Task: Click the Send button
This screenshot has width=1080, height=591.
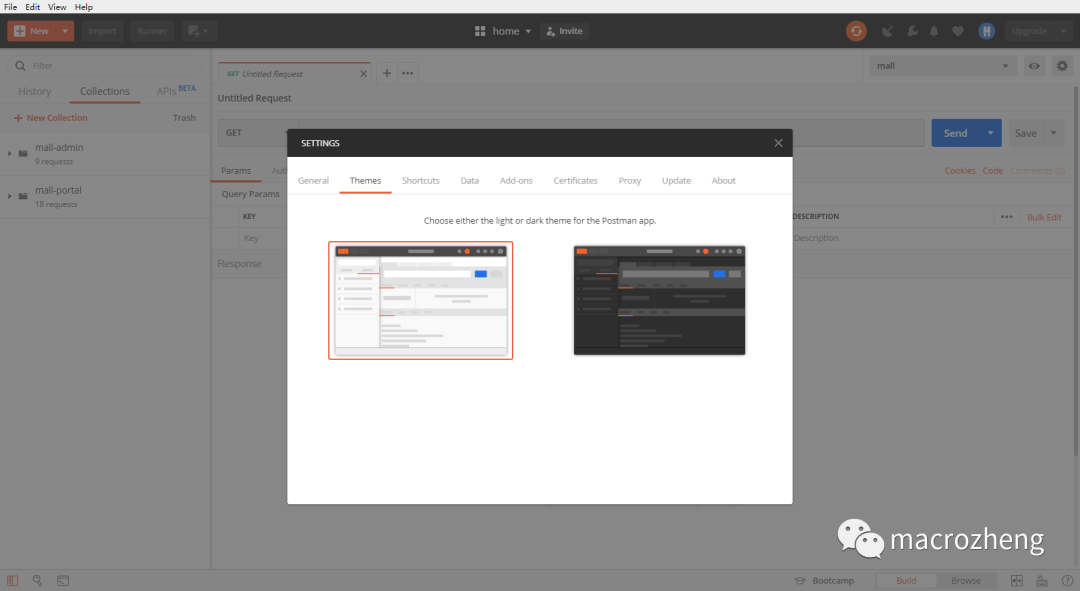Action: [955, 133]
